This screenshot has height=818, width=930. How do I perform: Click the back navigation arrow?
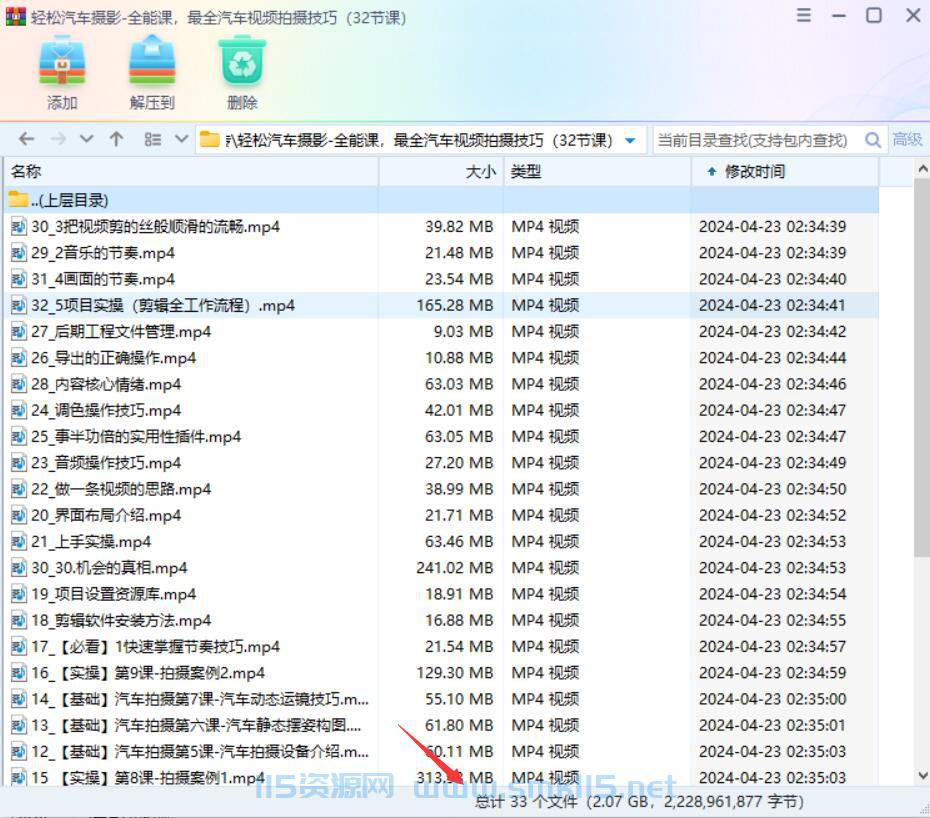tap(26, 139)
